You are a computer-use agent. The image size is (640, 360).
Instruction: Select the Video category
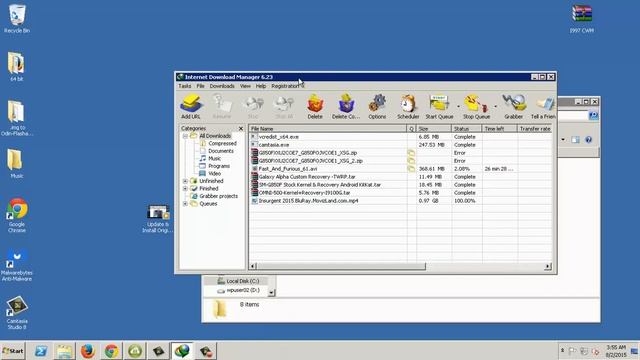click(210, 173)
